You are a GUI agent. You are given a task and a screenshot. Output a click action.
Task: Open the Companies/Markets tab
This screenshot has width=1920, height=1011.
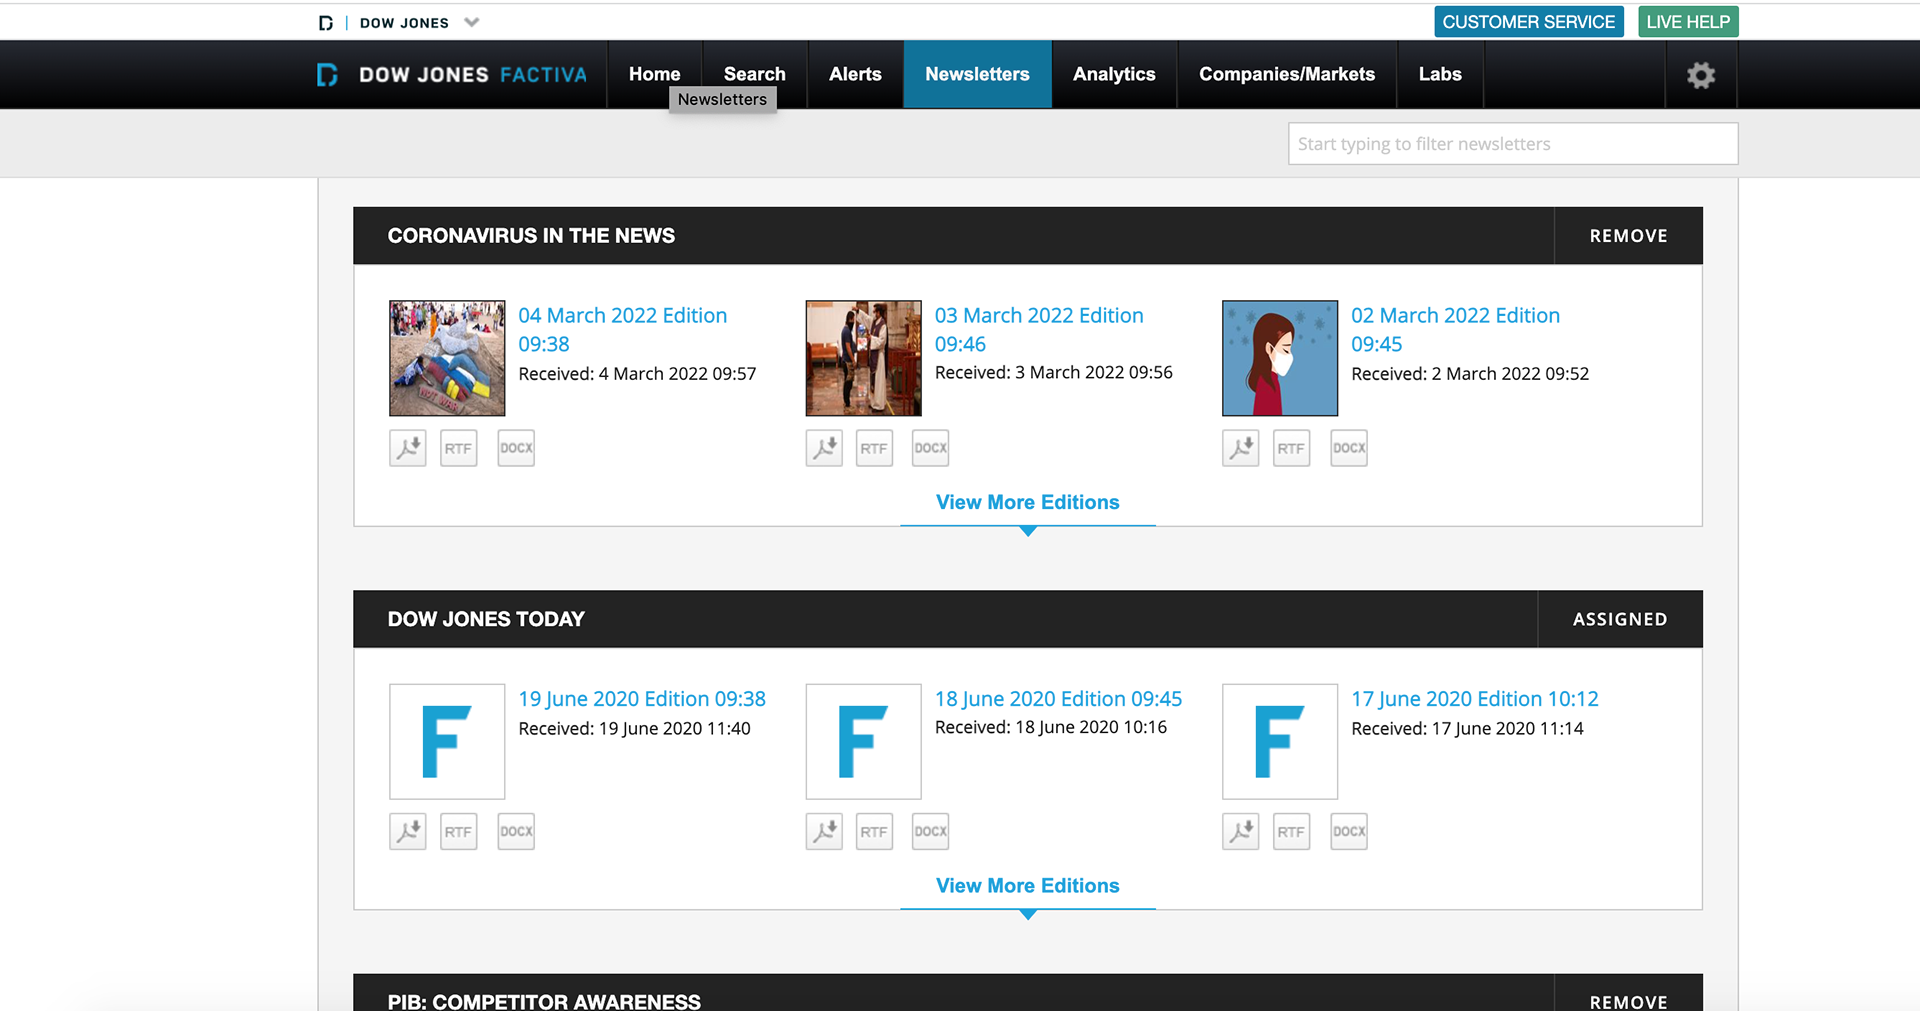pos(1287,74)
